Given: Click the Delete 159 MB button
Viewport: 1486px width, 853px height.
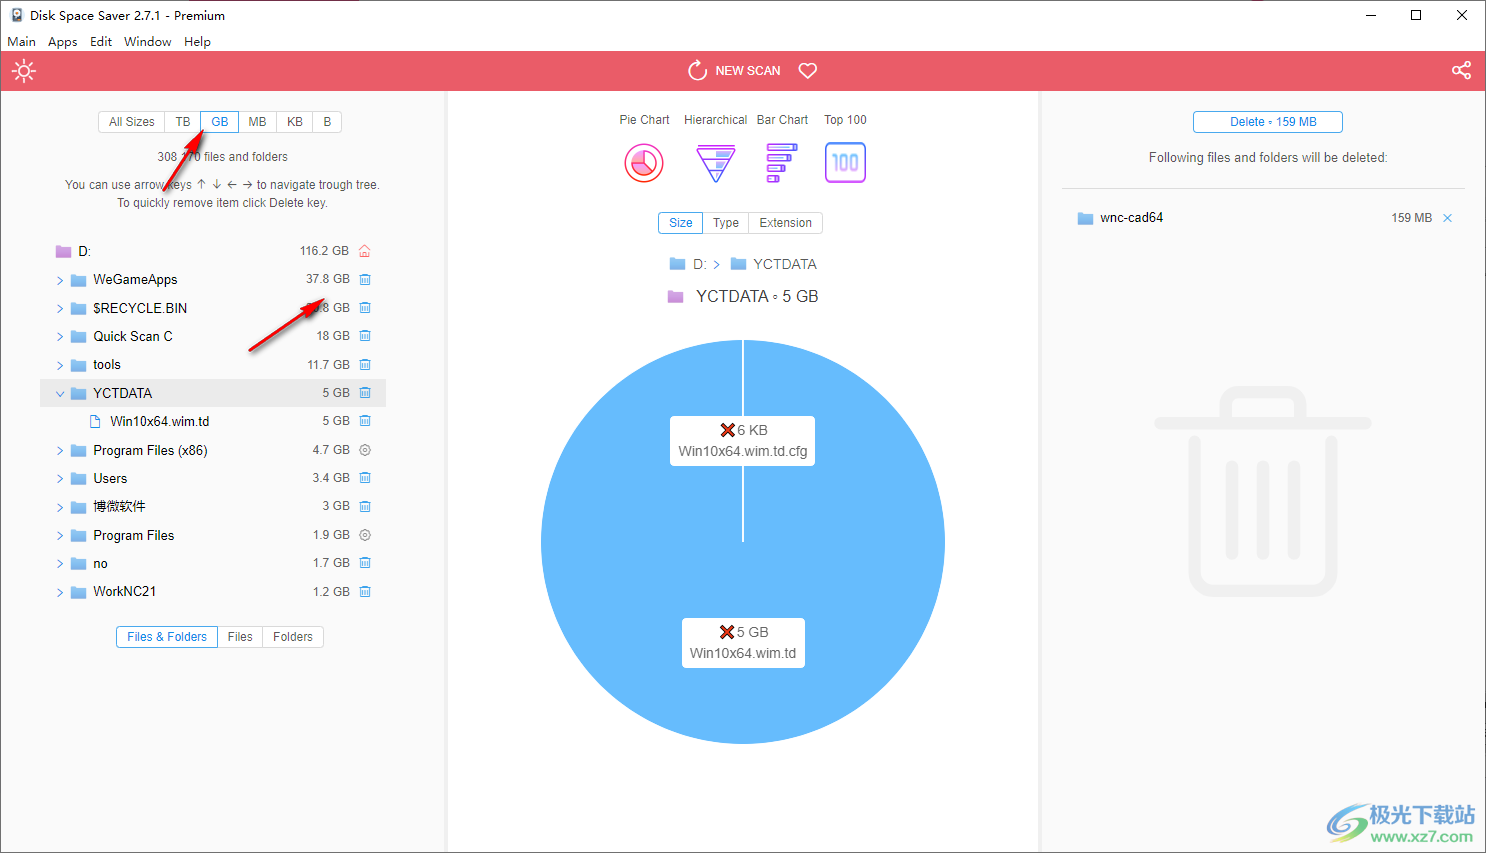Looking at the screenshot, I should coord(1267,122).
